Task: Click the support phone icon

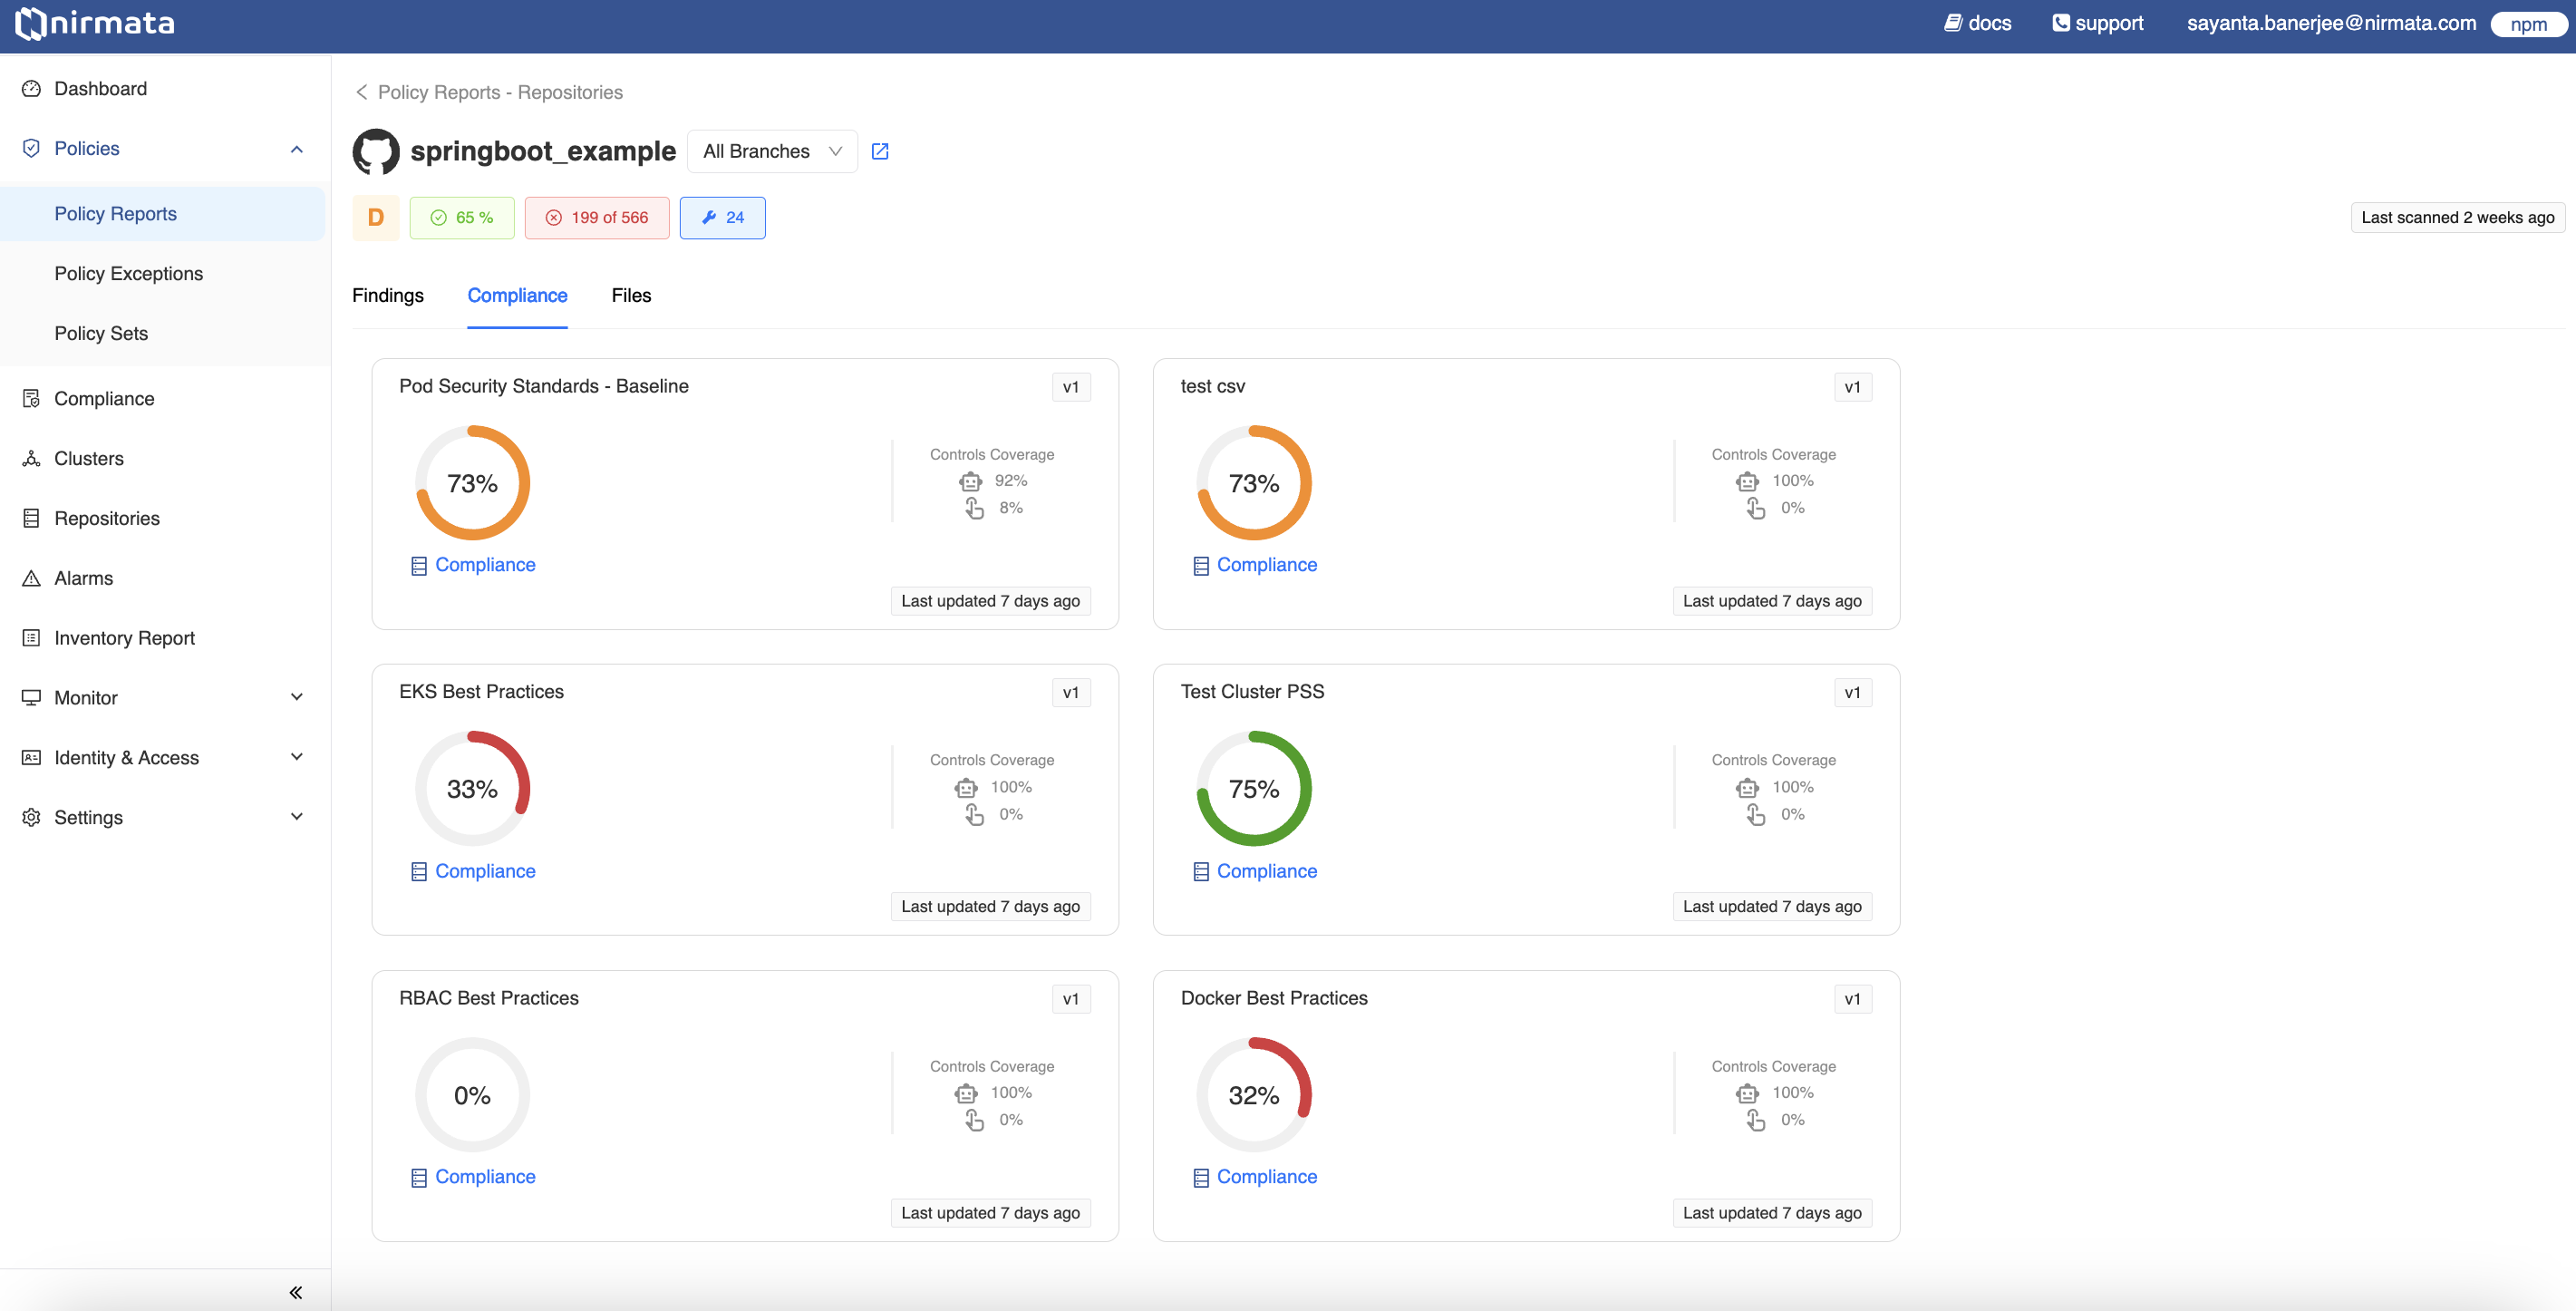Action: pos(2060,23)
